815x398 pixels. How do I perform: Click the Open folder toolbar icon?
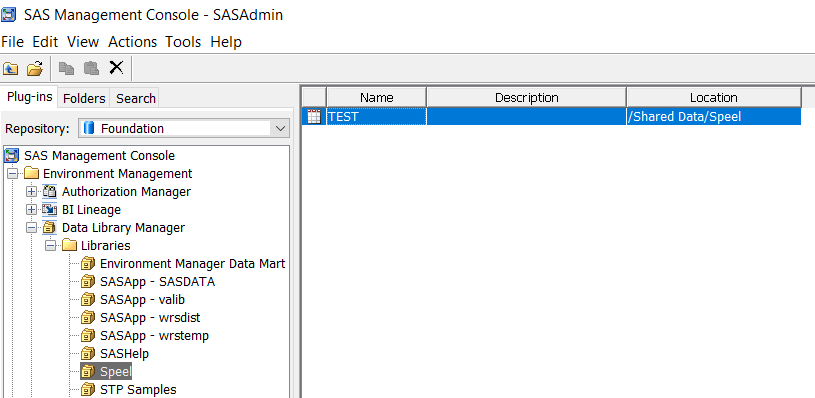click(x=35, y=68)
